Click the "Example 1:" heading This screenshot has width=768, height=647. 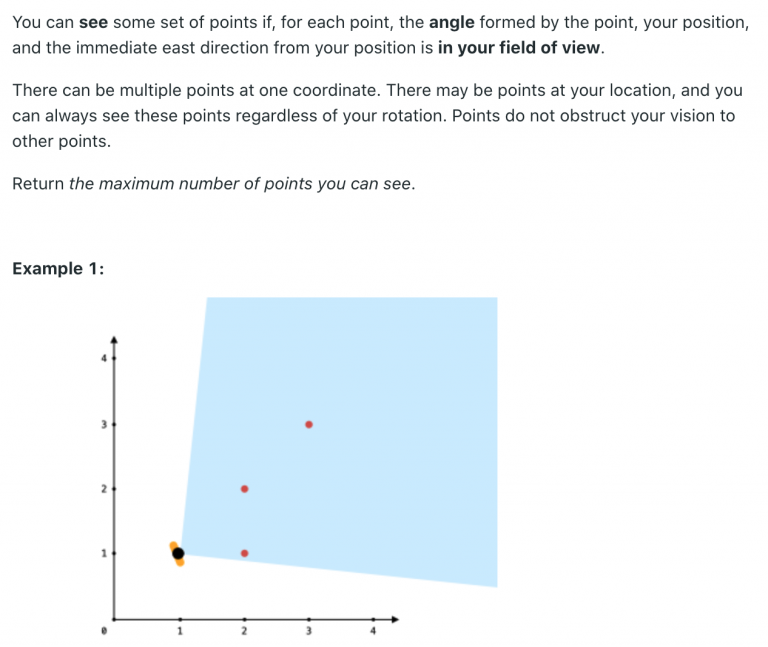pos(58,269)
